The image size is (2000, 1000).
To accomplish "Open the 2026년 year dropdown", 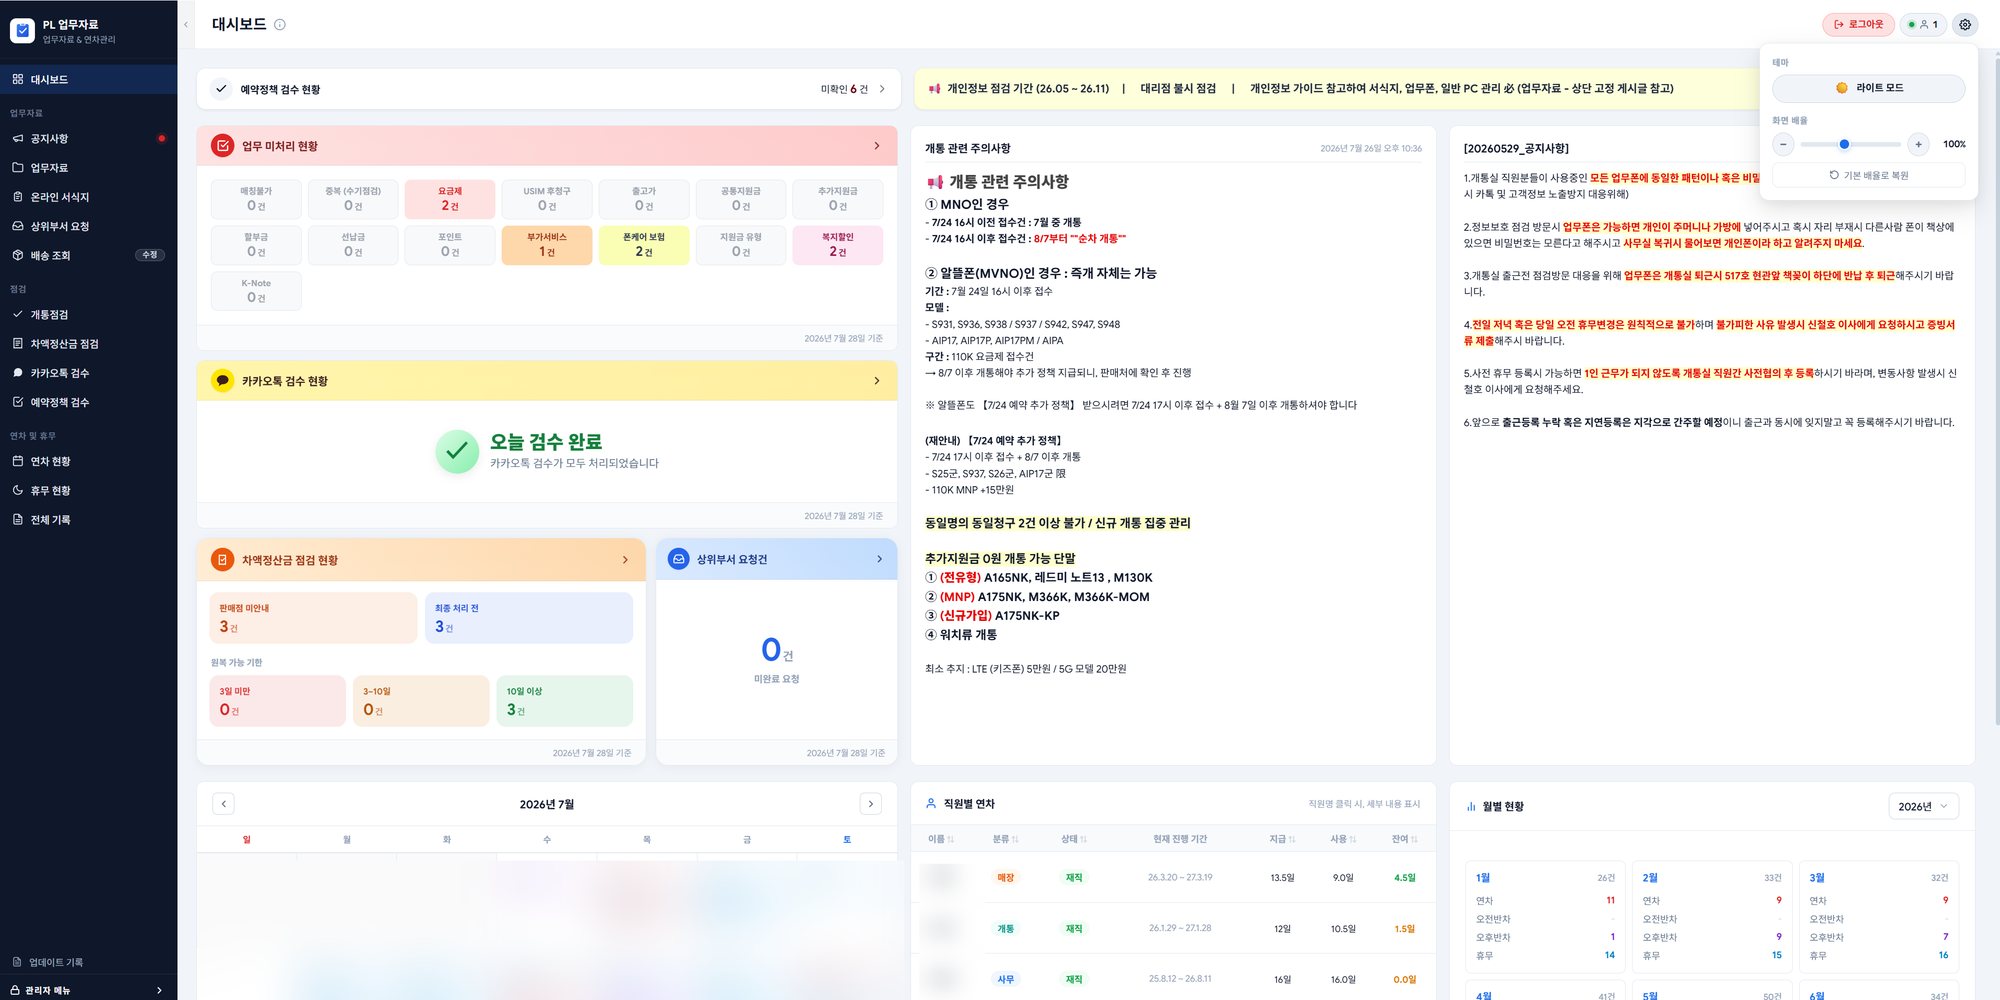I will pos(1922,806).
